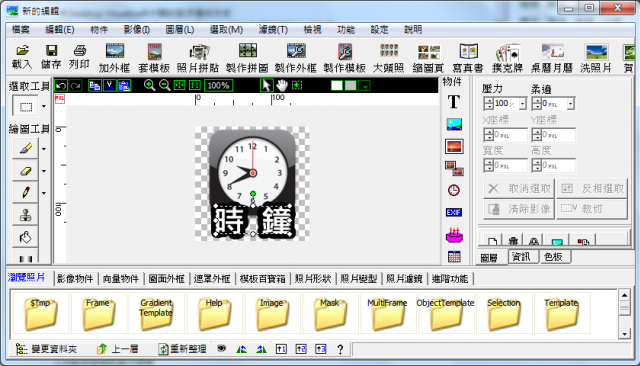Viewport: 640px width, 366px height.
Task: Open the 縮圖頁 thumbnail page tool
Action: coord(428,57)
